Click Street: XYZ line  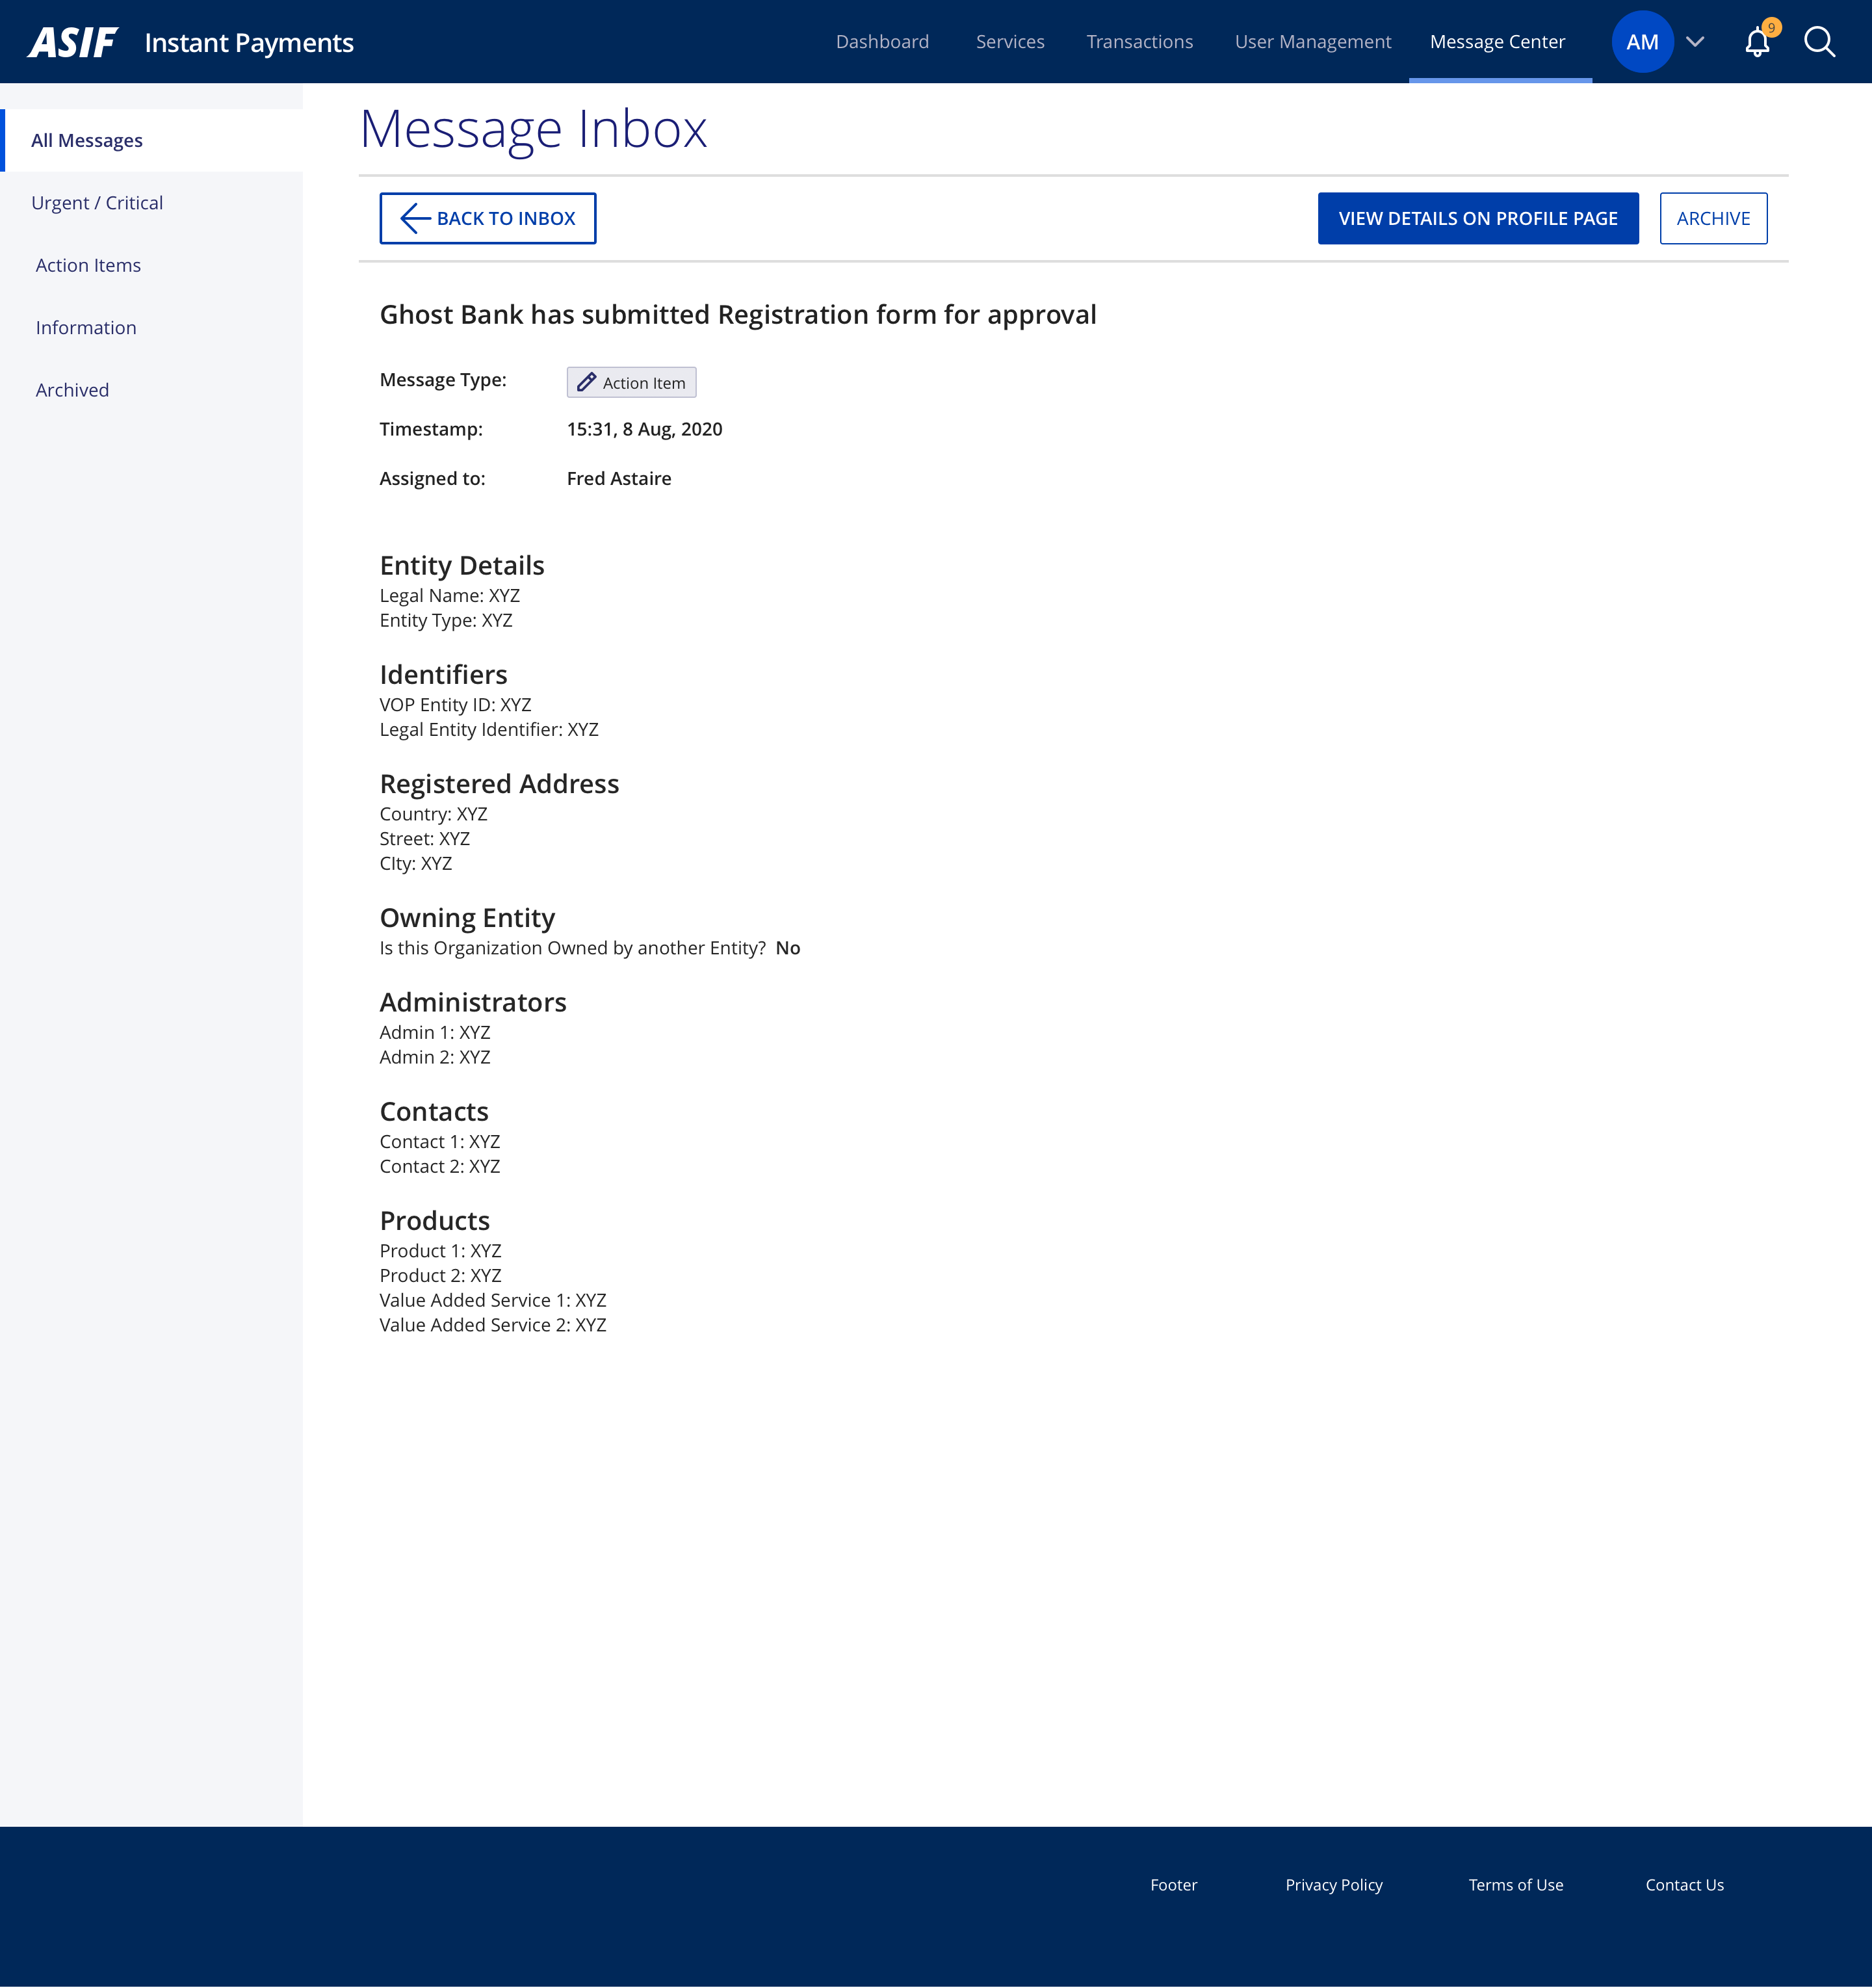tap(424, 839)
